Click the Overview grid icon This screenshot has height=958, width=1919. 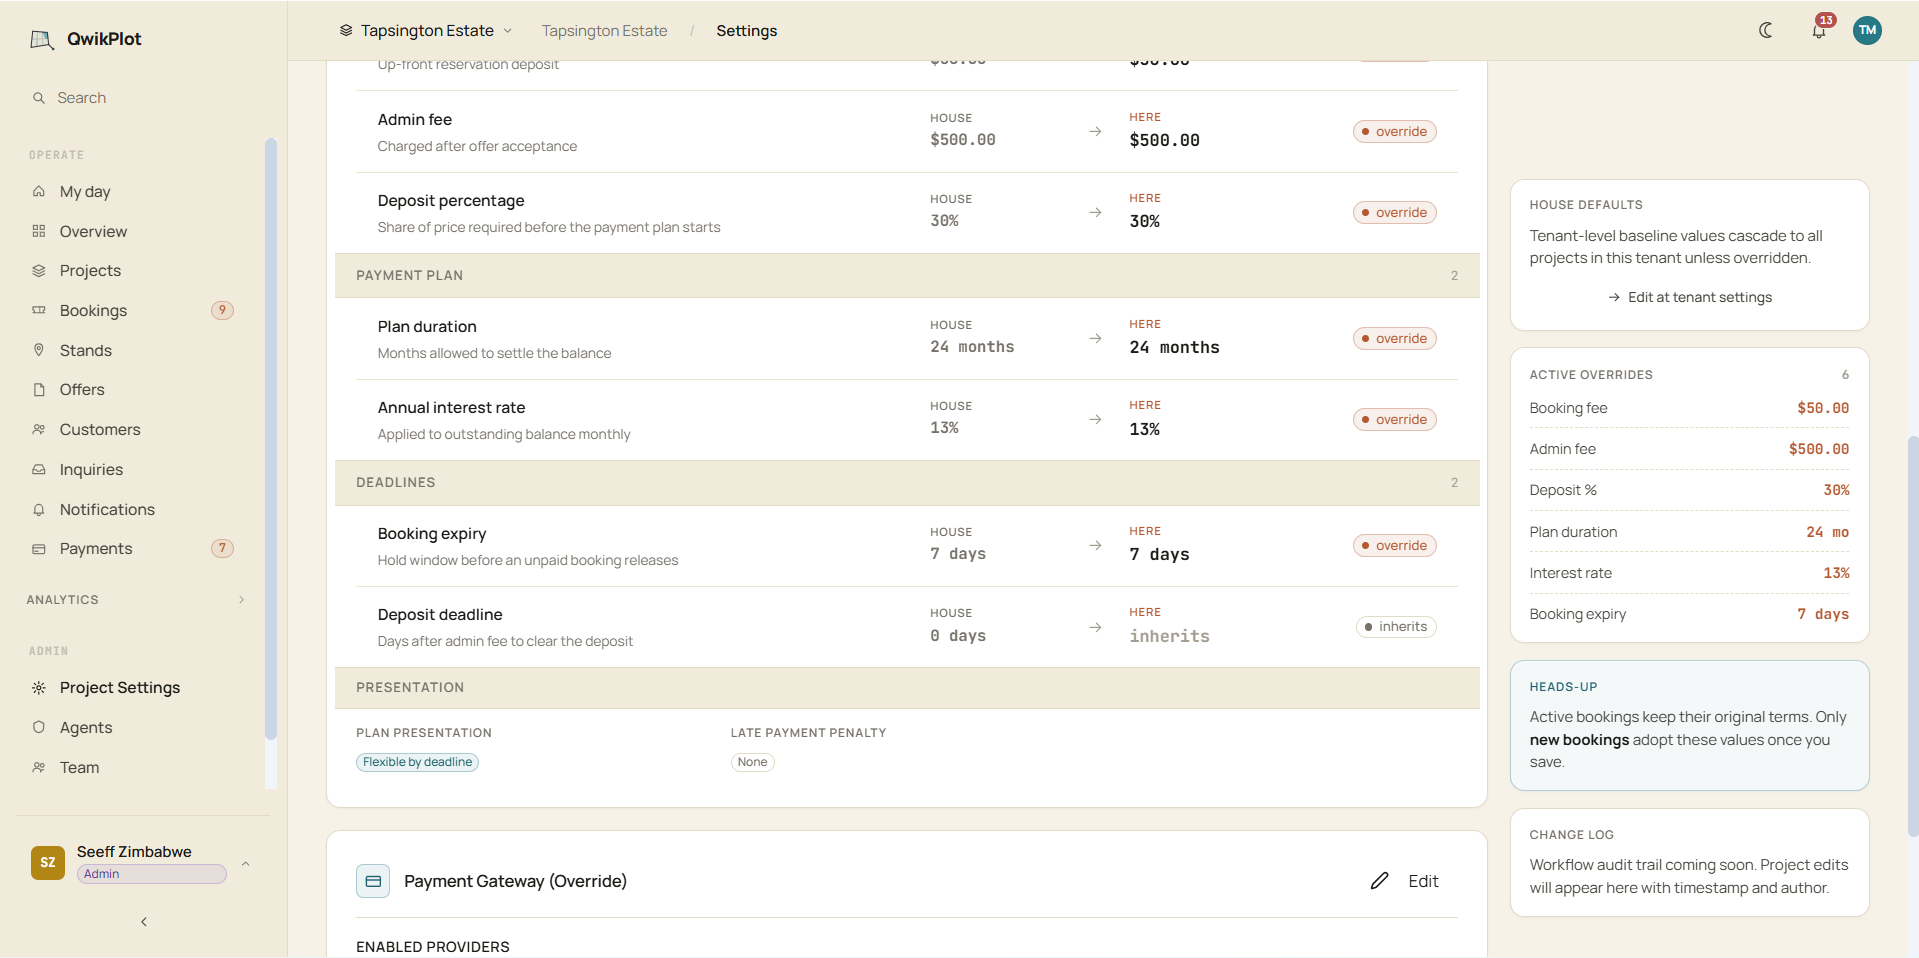(39, 231)
